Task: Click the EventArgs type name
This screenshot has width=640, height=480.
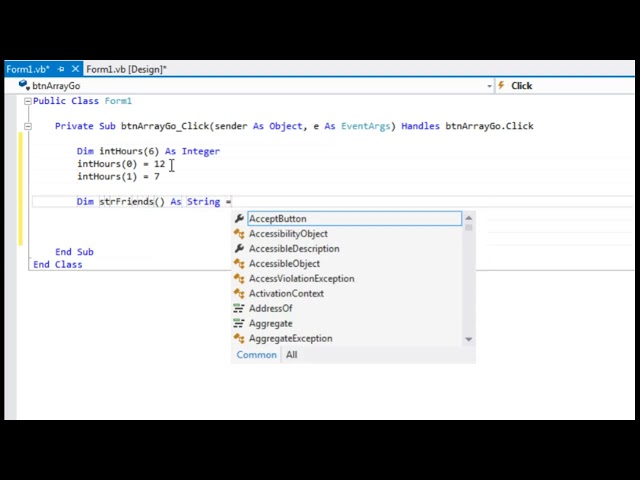Action: point(365,126)
